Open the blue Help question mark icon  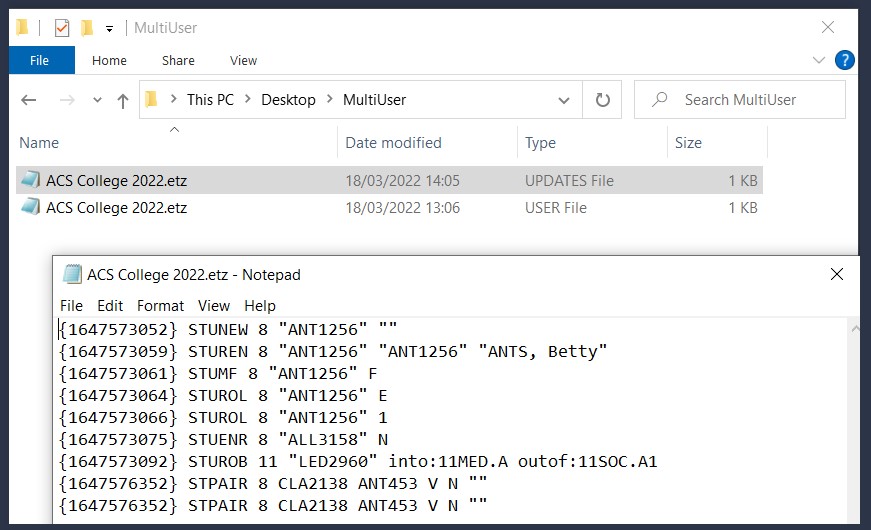click(844, 60)
